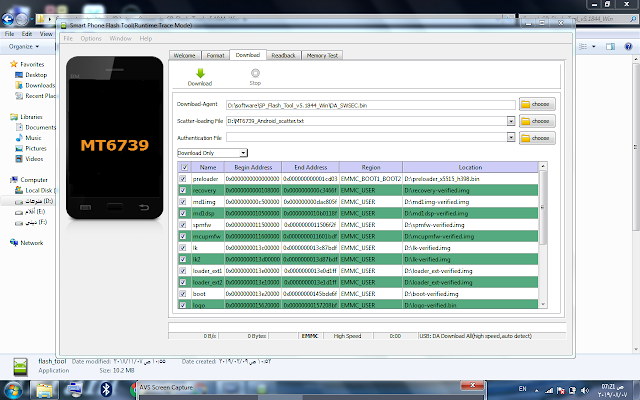Click the EN language indicator
This screenshot has height=400, width=640.
click(522, 389)
